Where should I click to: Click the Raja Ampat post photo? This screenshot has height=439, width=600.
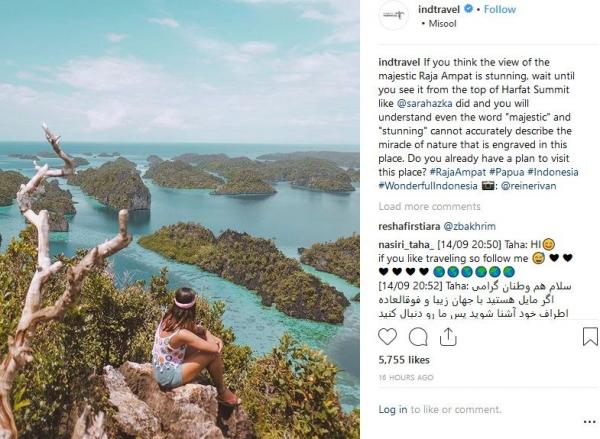[180, 220]
